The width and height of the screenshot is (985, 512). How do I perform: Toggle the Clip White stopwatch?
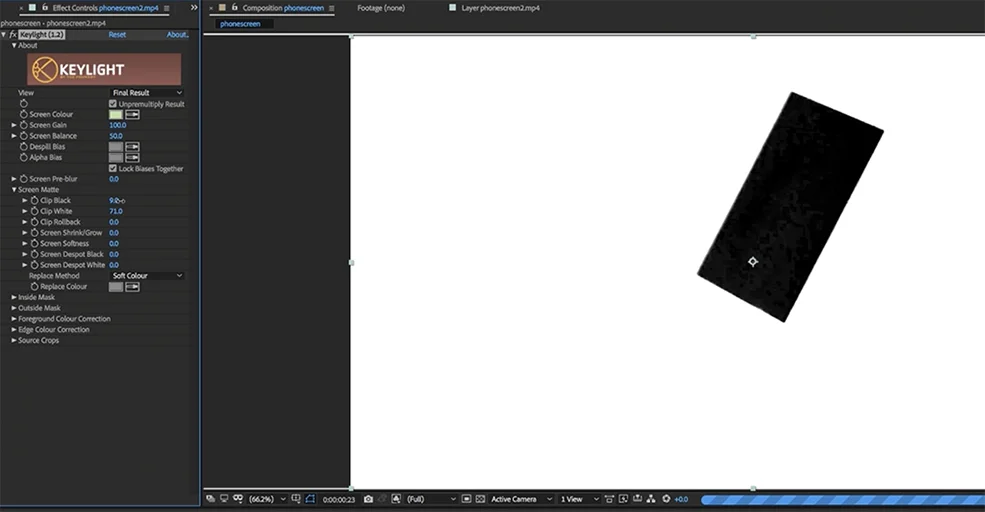point(35,211)
